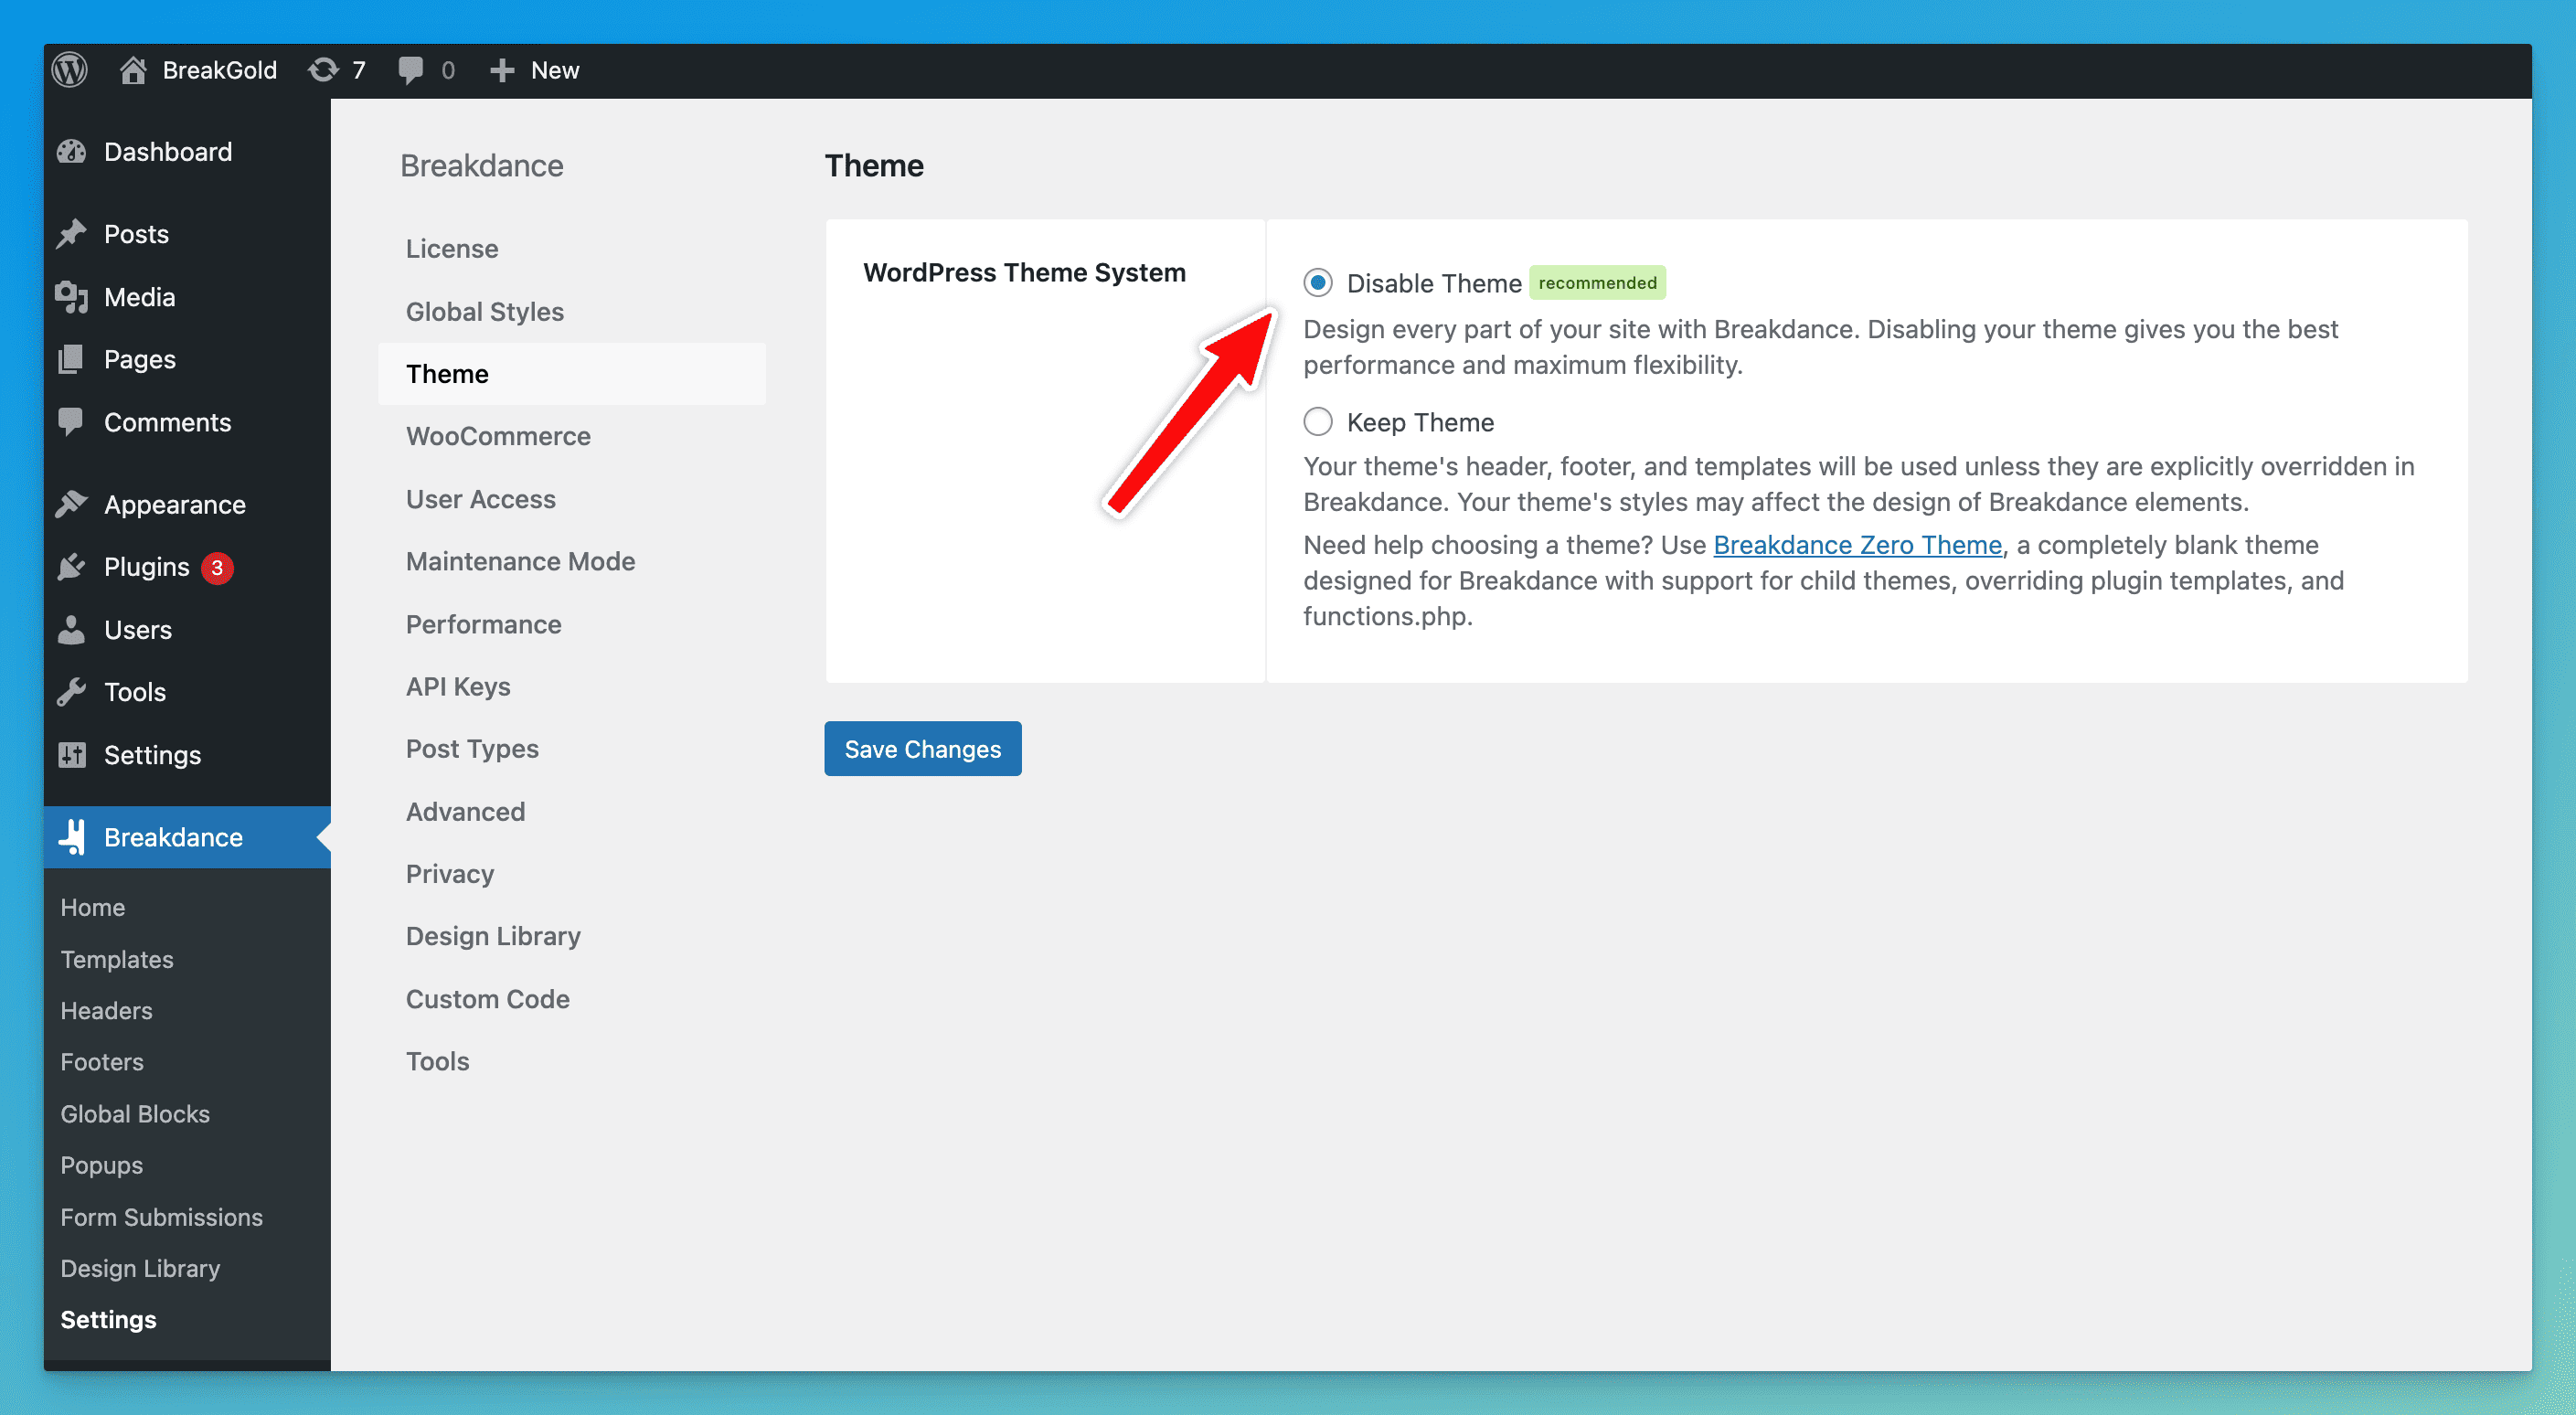The image size is (2576, 1415).
Task: Open Design Library in Breakdance submenu
Action: 140,1268
